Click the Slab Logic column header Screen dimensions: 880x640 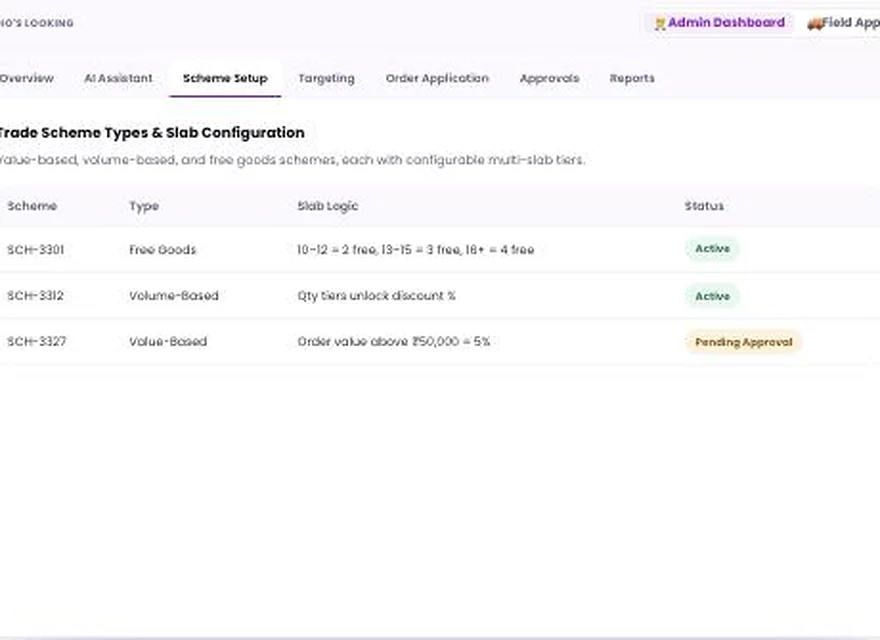(328, 206)
